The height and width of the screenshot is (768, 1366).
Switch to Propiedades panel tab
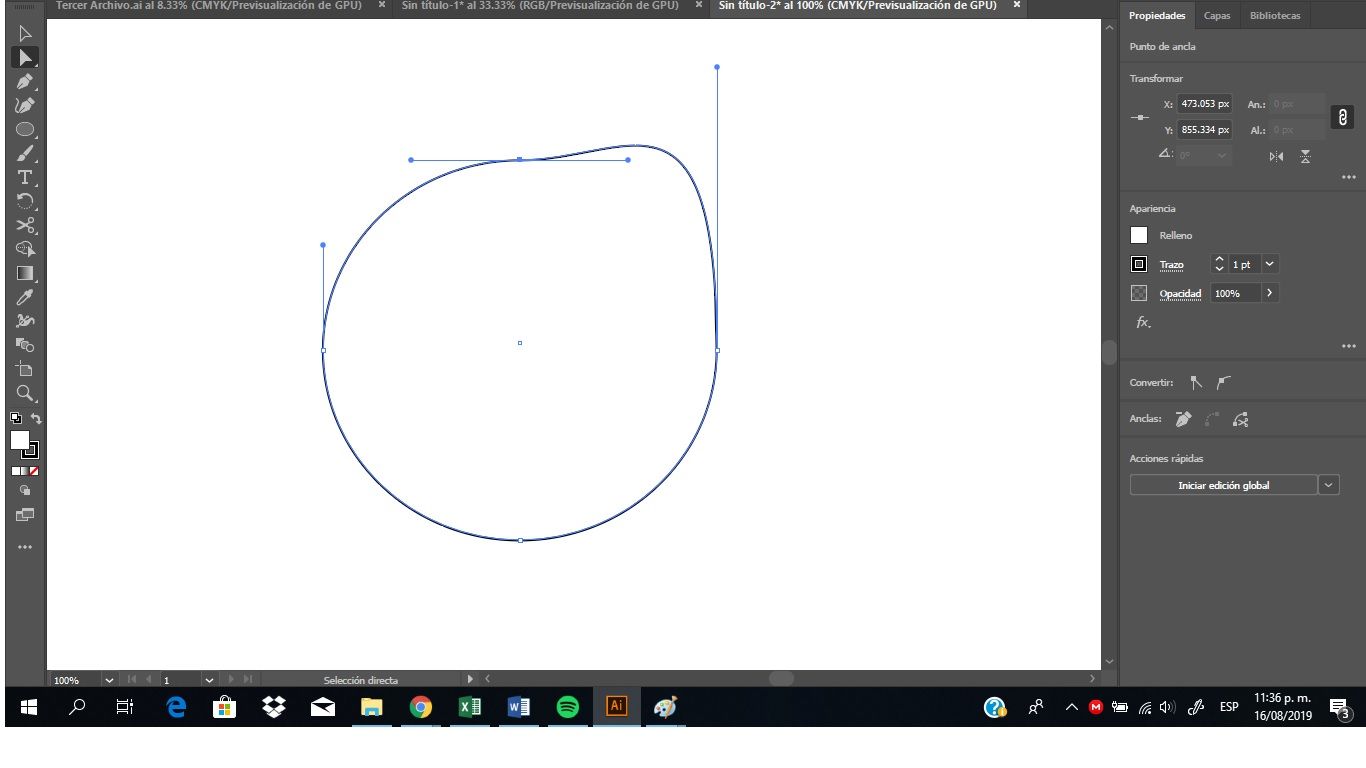pos(1157,16)
